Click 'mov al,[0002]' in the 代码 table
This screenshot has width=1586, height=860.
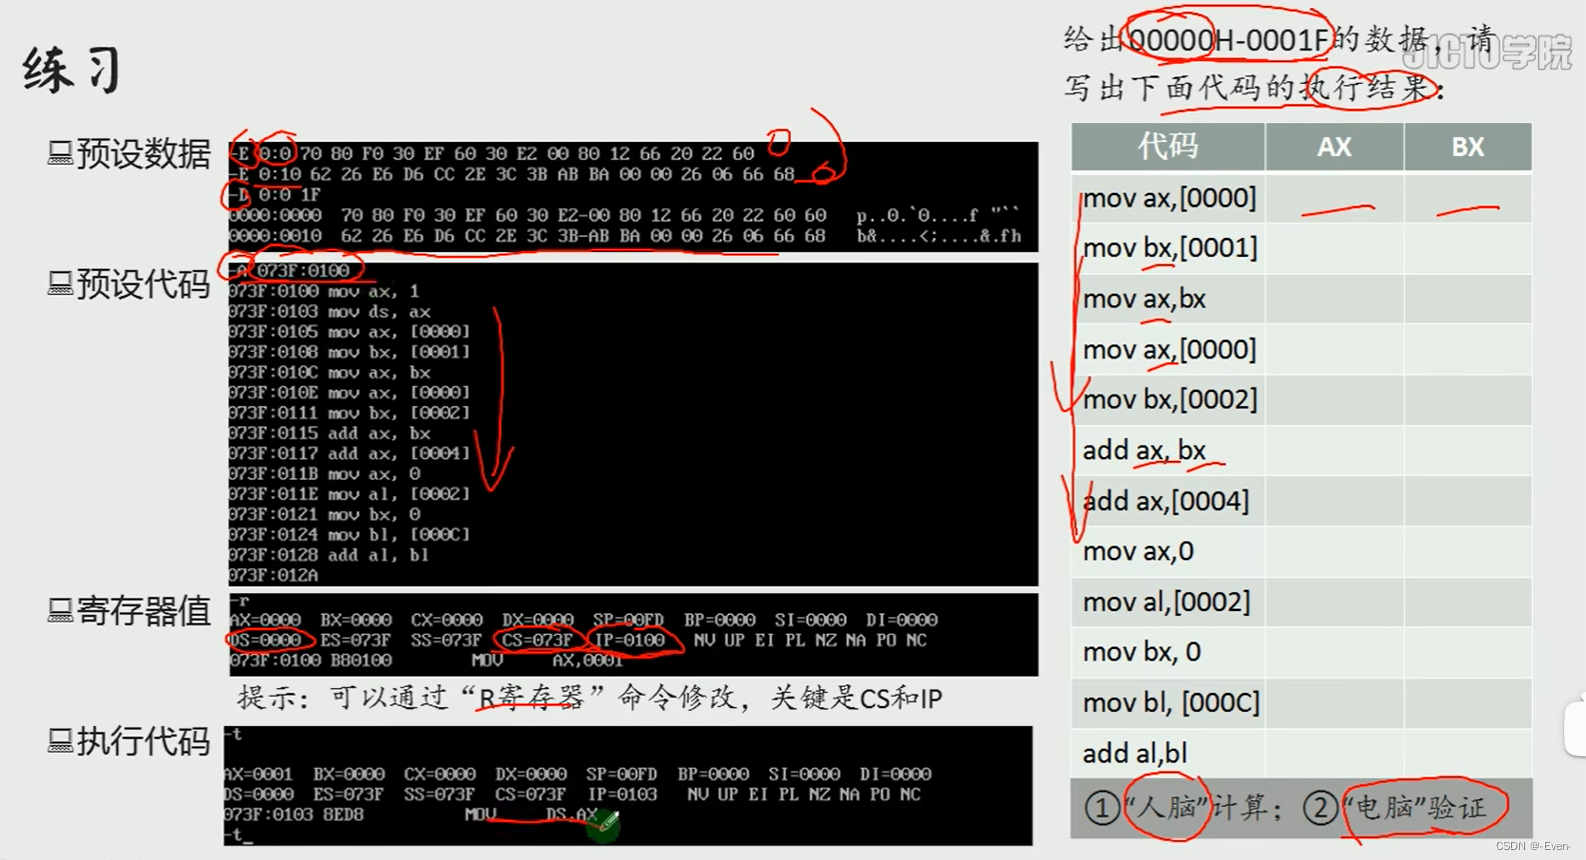point(1166,602)
